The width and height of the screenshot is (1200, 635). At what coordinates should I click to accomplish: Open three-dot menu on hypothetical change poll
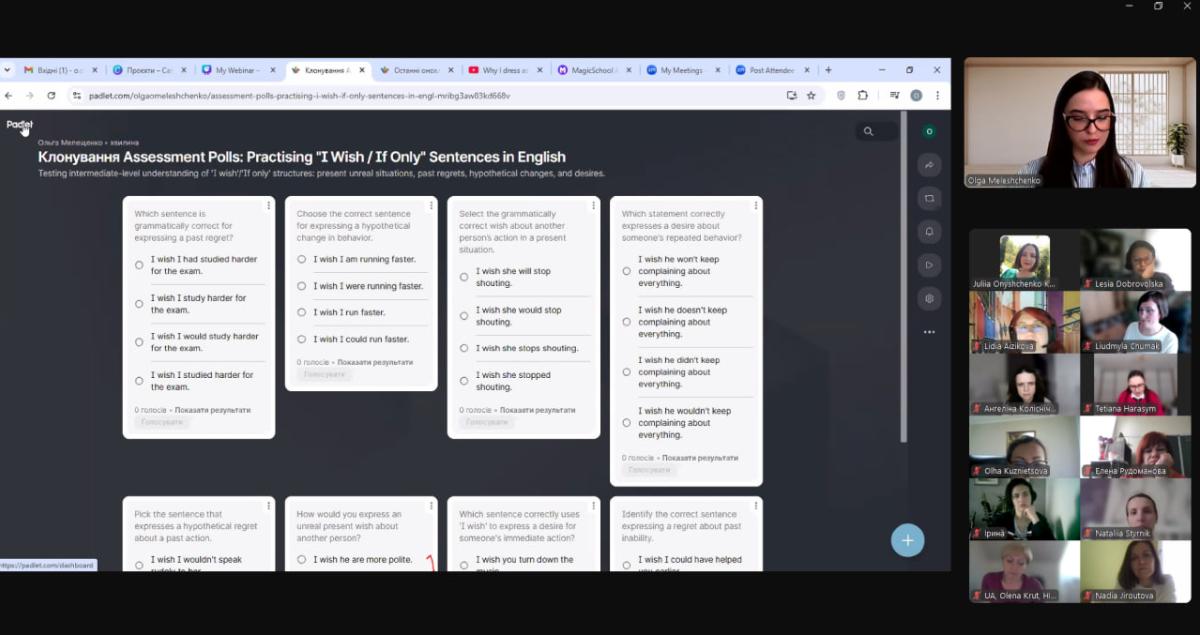(431, 205)
